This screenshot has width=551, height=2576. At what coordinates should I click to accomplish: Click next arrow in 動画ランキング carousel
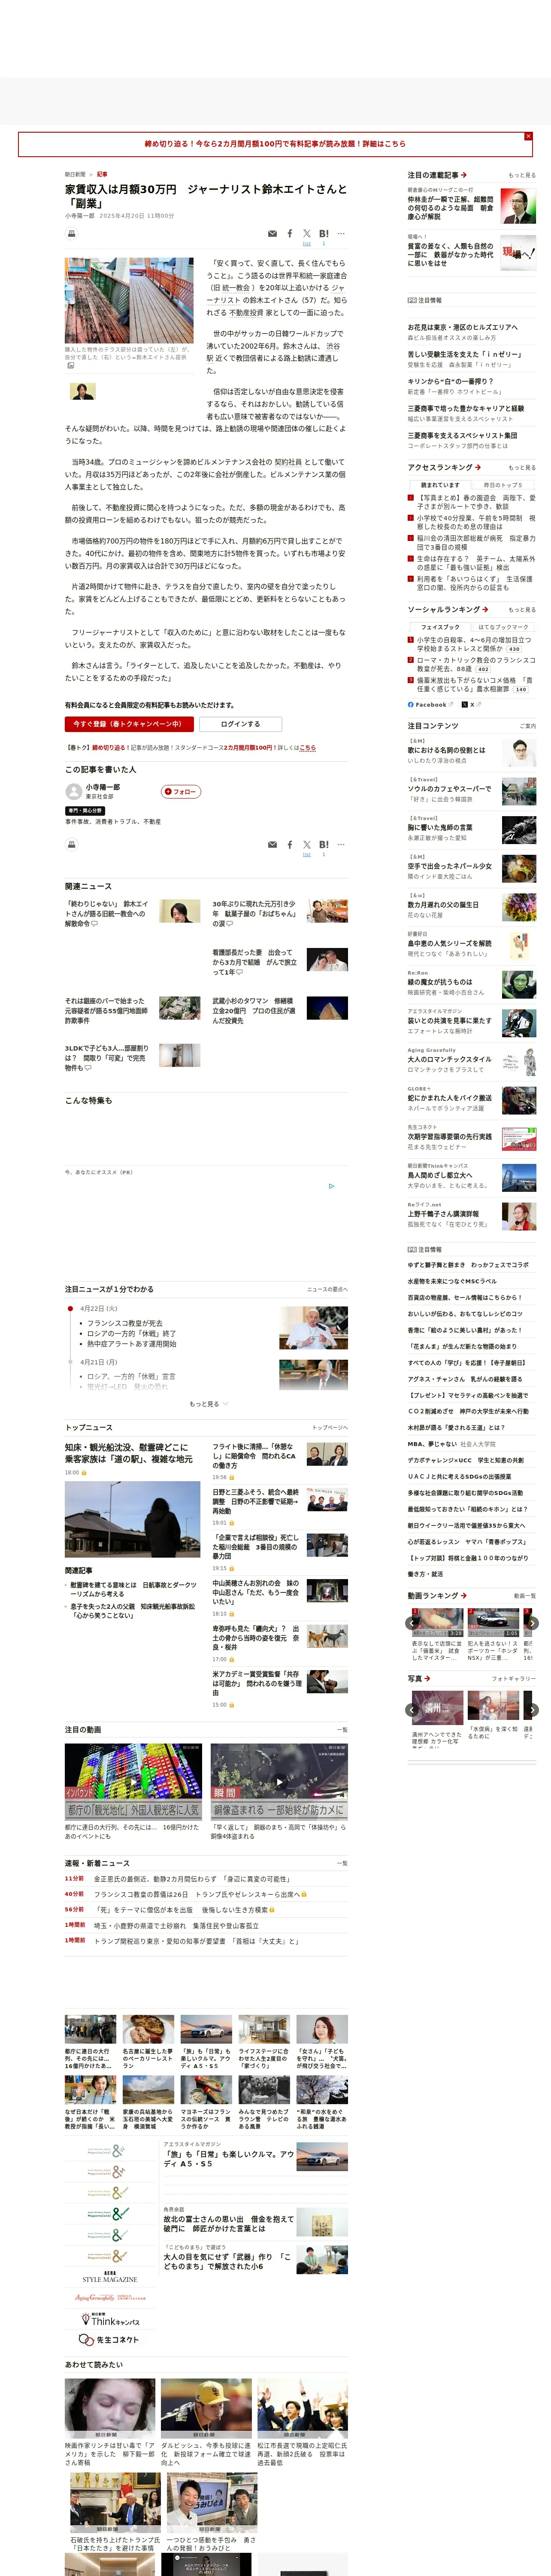(532, 1623)
